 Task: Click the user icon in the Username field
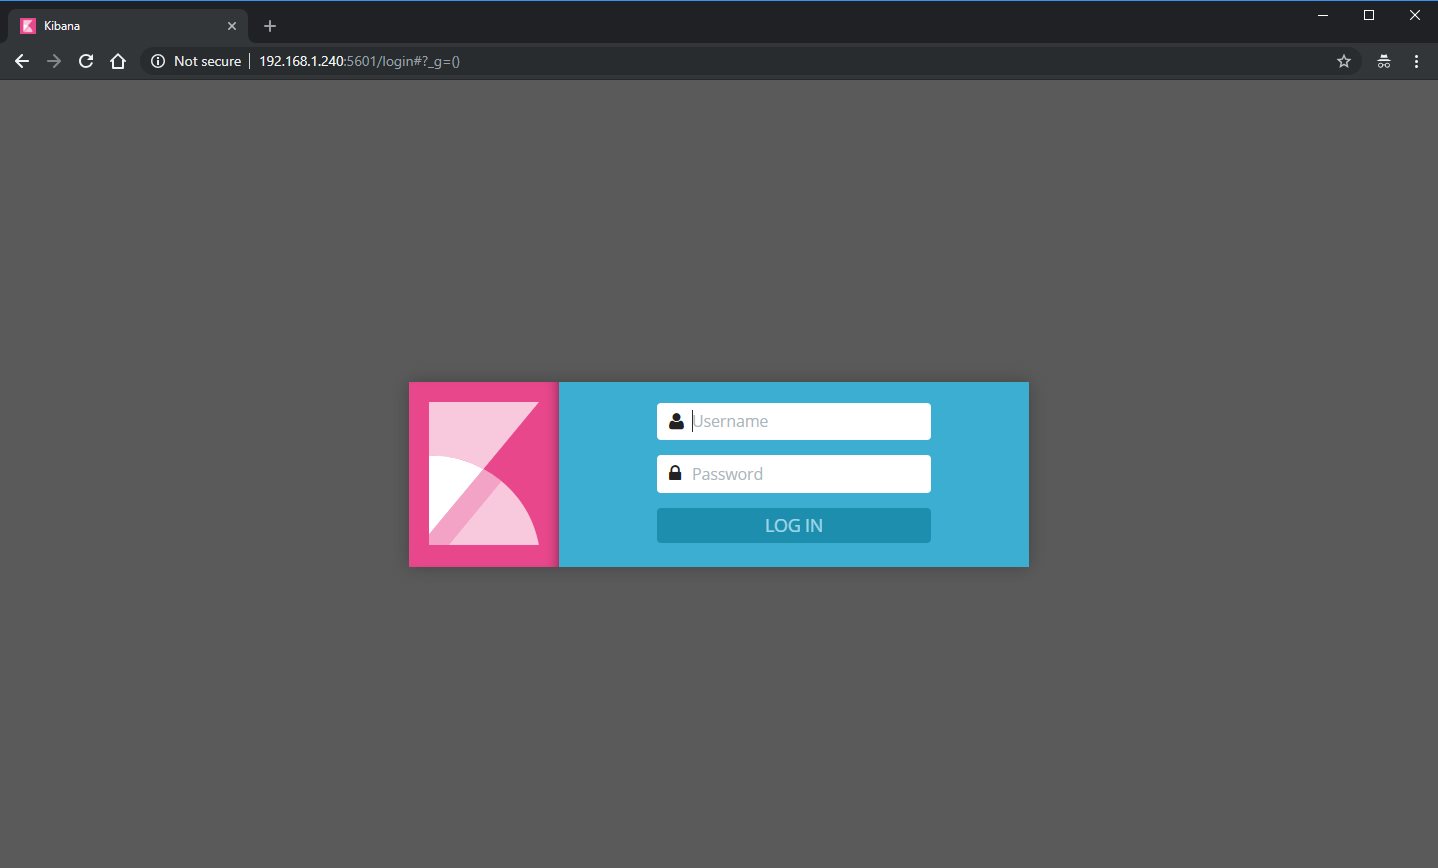tap(676, 421)
